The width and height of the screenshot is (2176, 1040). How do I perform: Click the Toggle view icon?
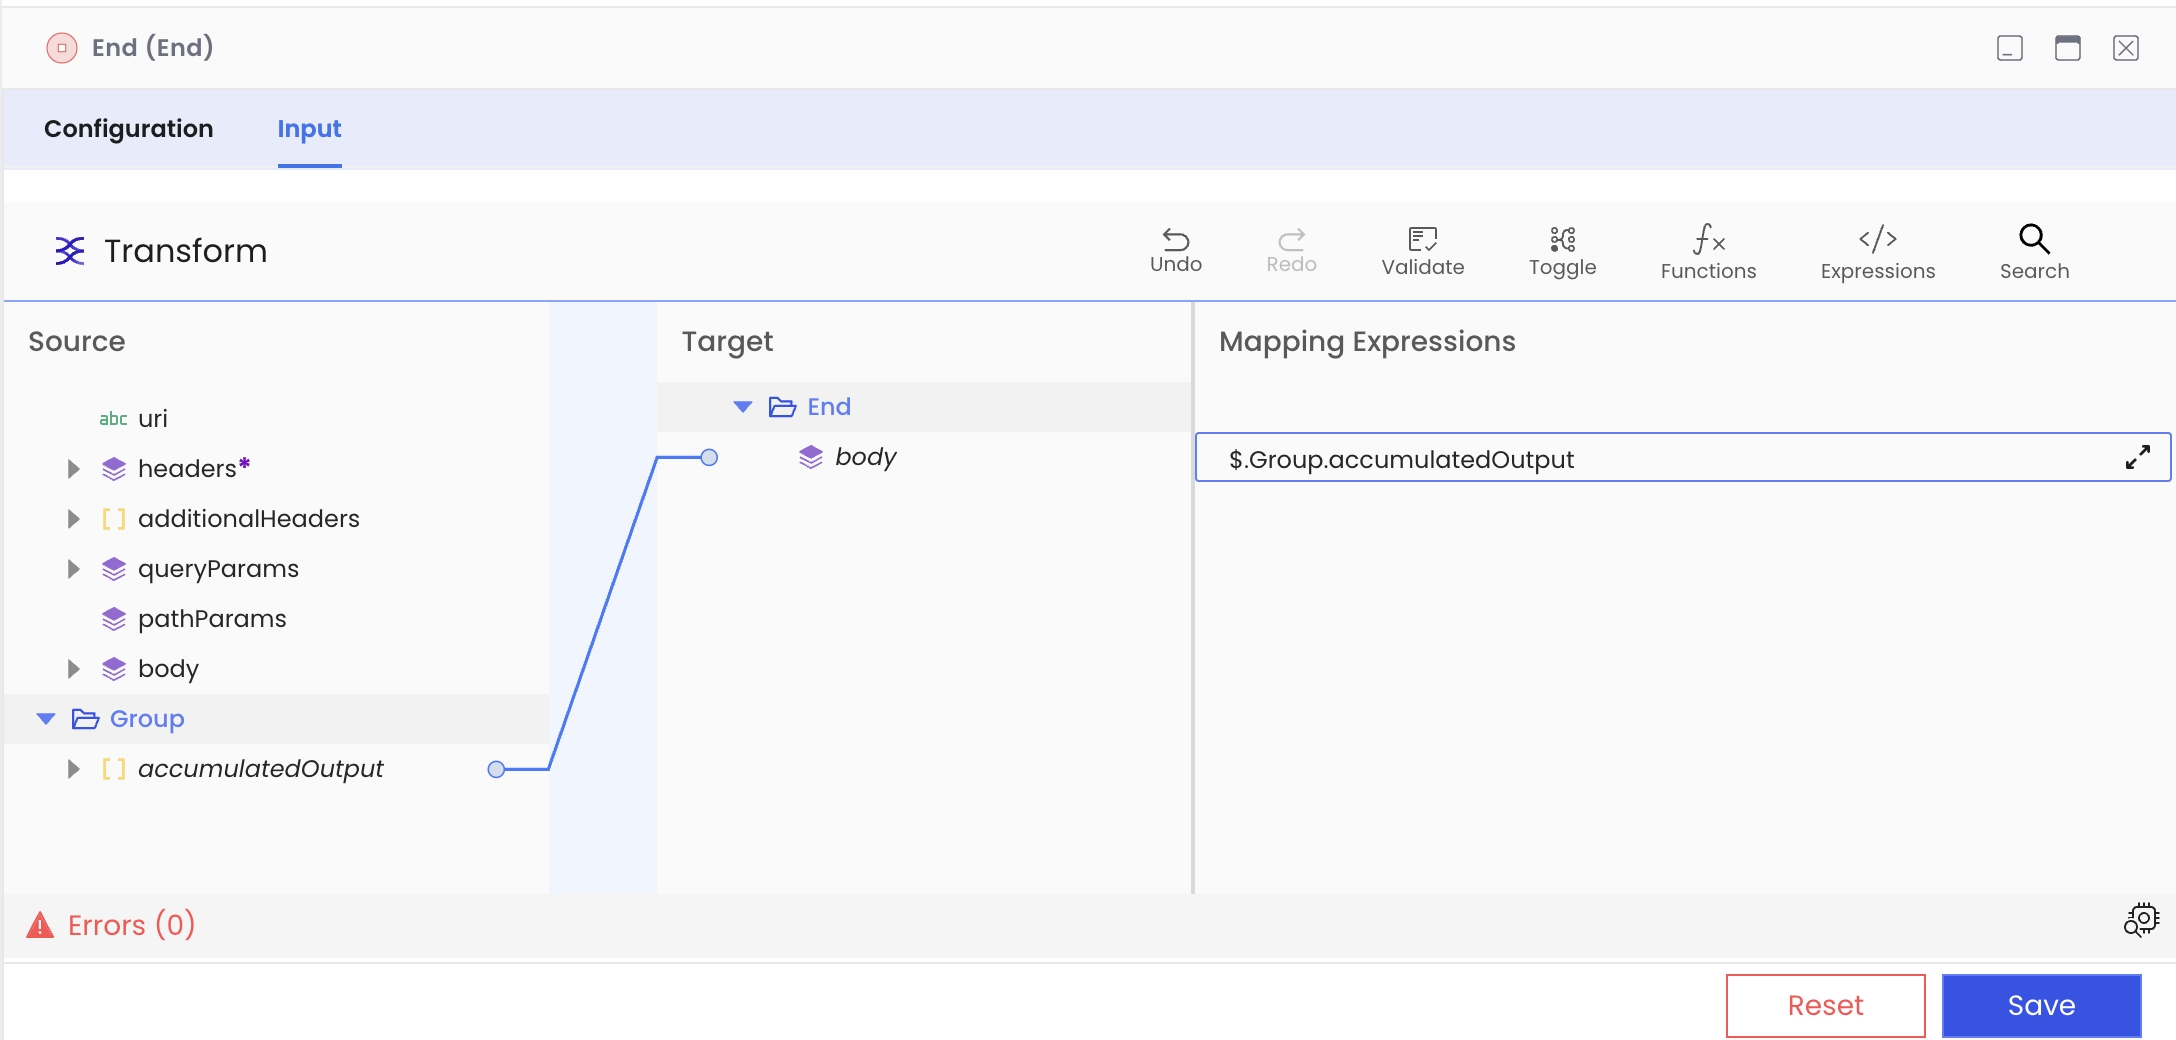click(1562, 240)
